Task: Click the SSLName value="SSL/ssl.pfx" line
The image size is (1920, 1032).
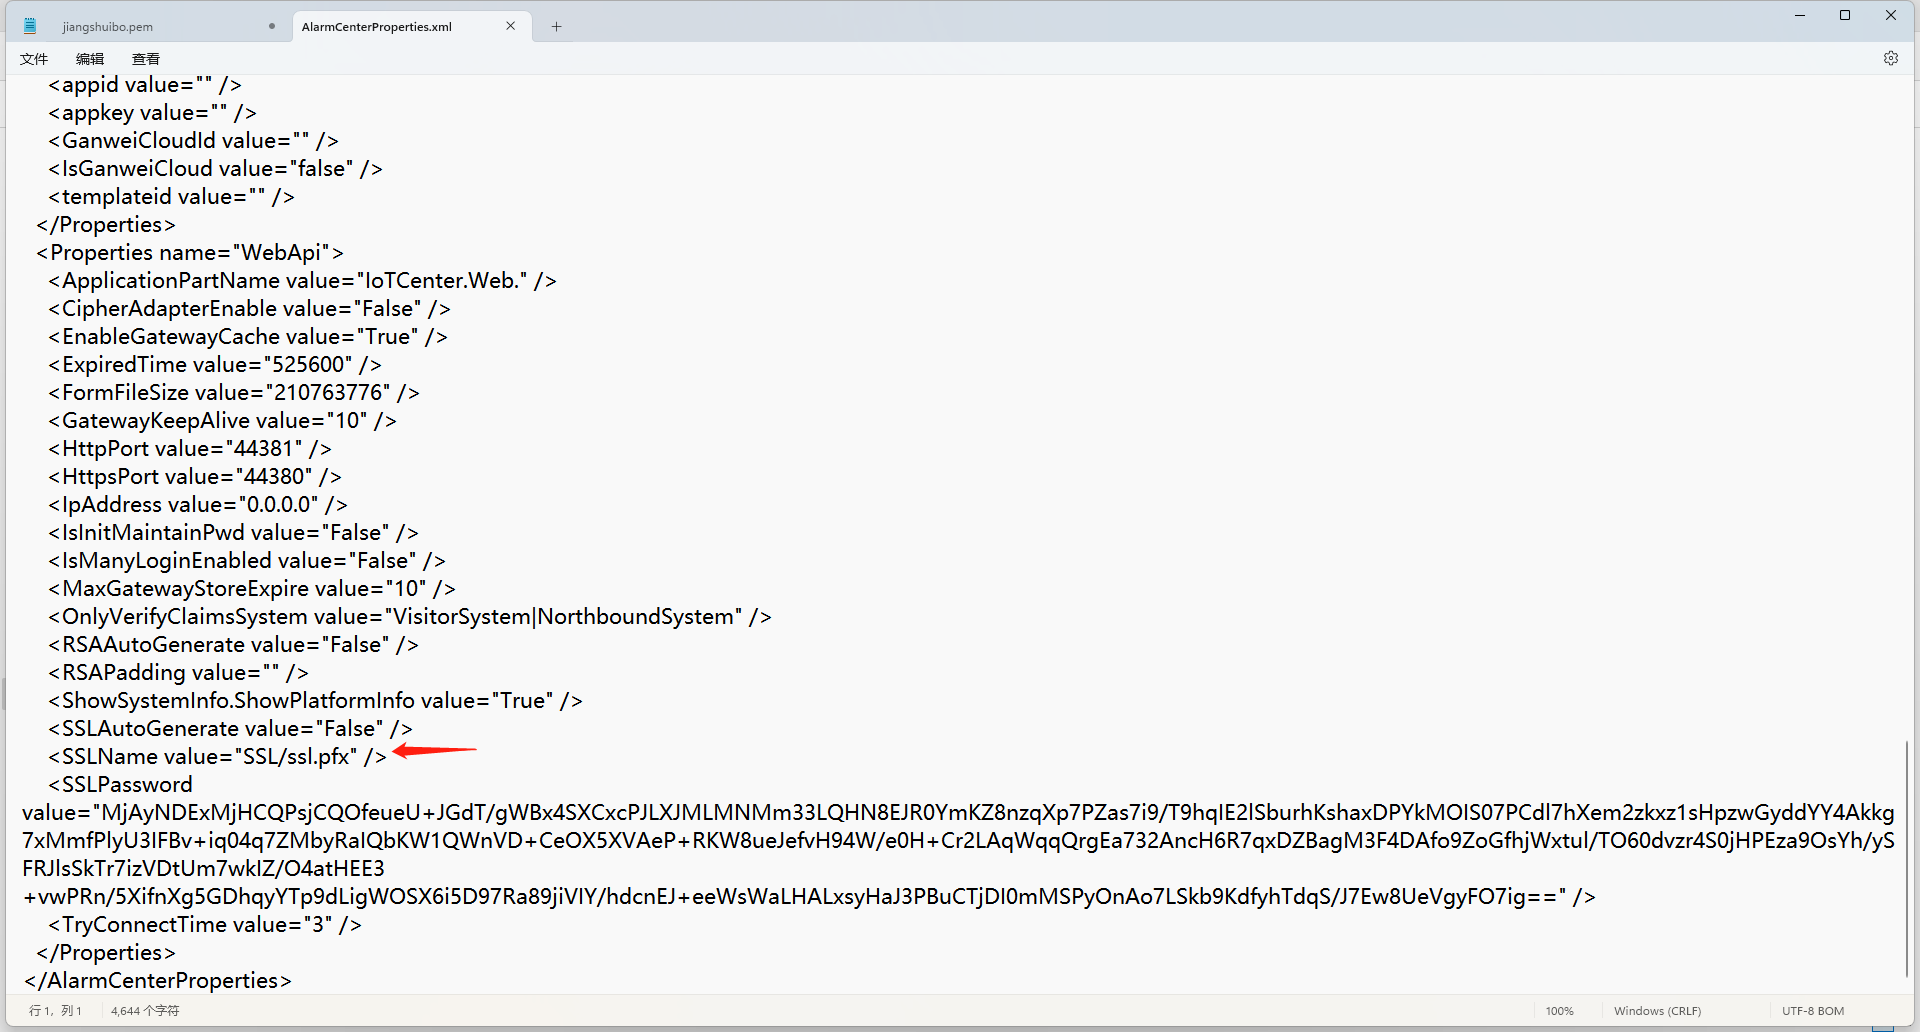Action: (x=217, y=757)
